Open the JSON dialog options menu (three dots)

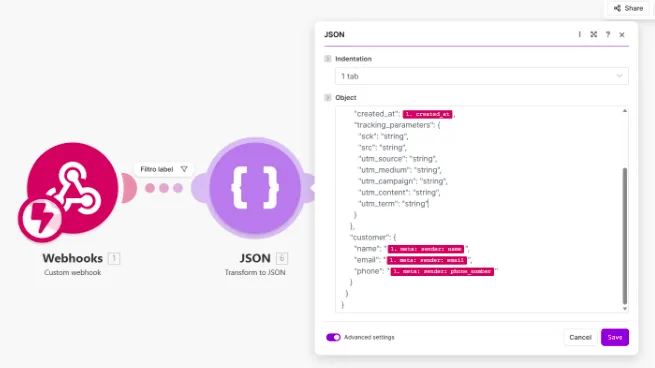click(x=579, y=34)
